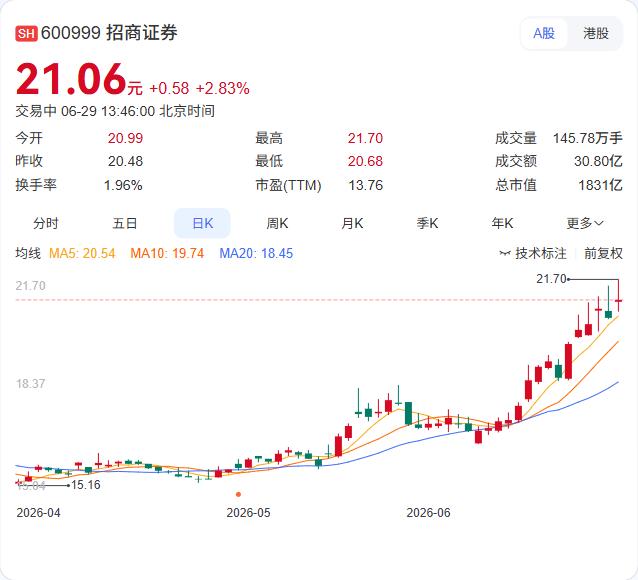The height and width of the screenshot is (580, 638).
Task: Switch to A股 market toggle
Action: pyautogui.click(x=544, y=33)
